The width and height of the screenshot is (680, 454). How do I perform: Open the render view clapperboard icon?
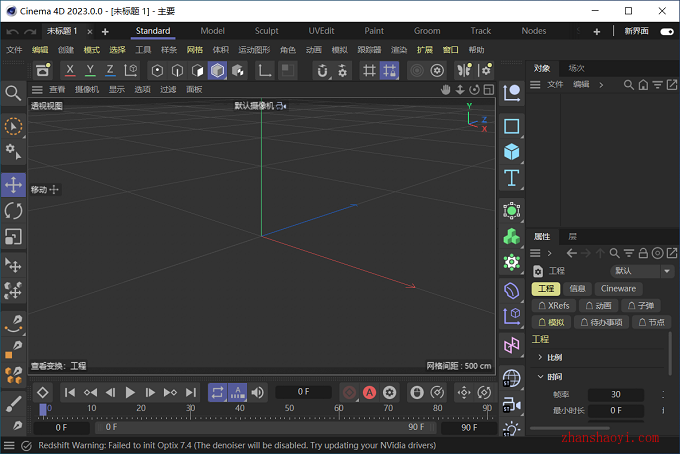coord(42,70)
